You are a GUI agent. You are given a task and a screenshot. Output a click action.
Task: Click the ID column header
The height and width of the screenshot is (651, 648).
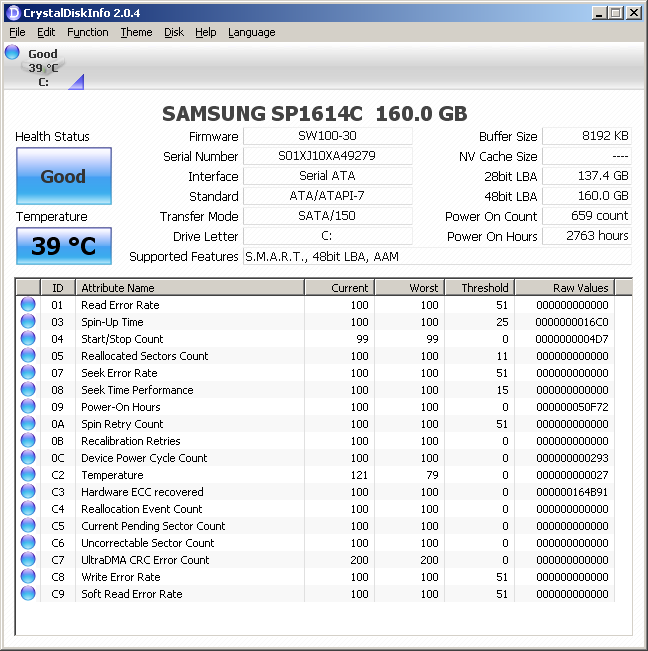click(58, 288)
